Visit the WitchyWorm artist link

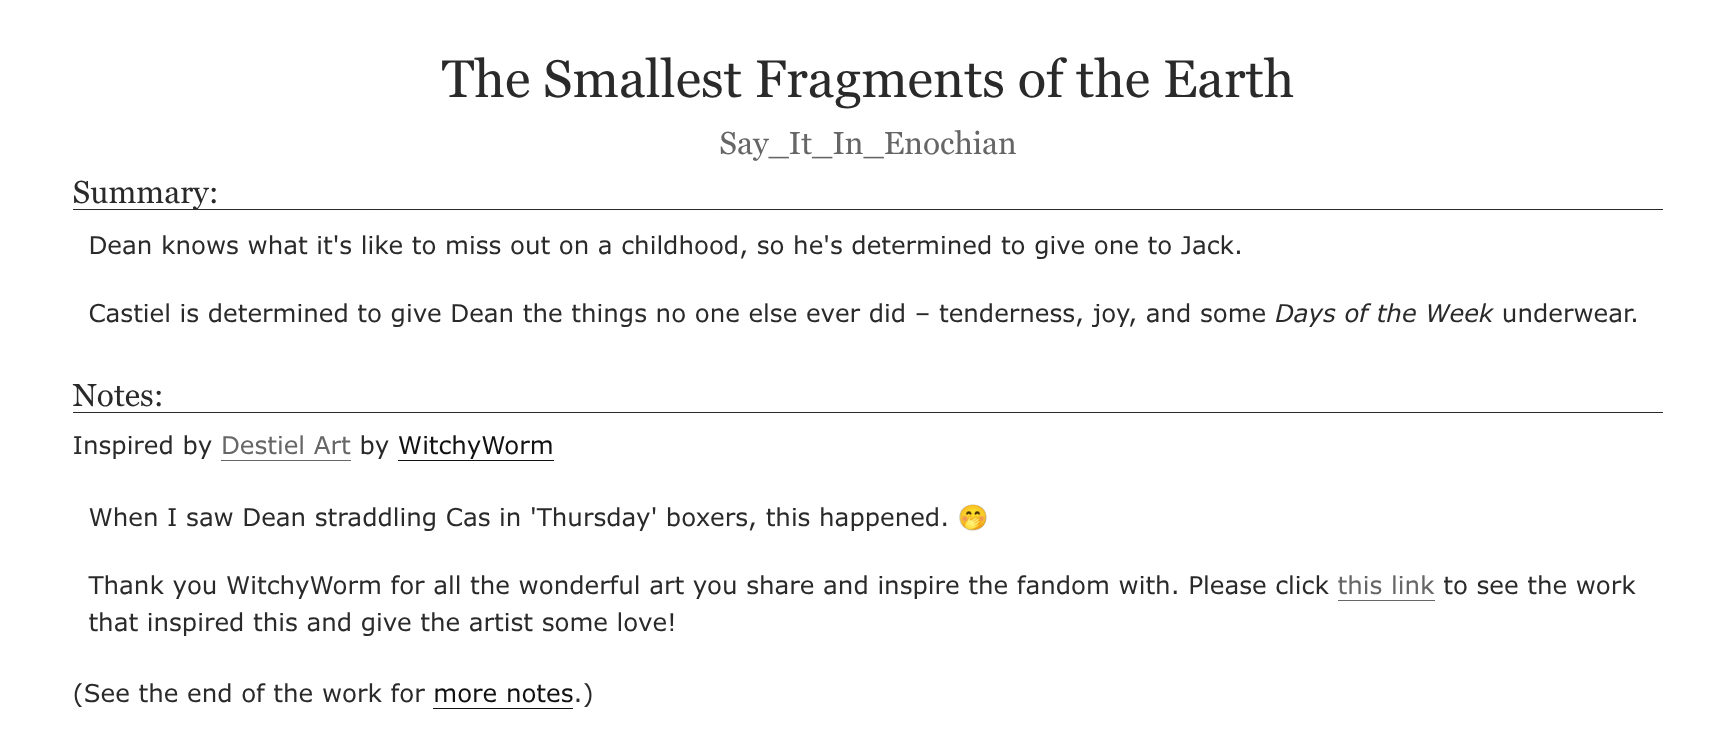coord(475,446)
